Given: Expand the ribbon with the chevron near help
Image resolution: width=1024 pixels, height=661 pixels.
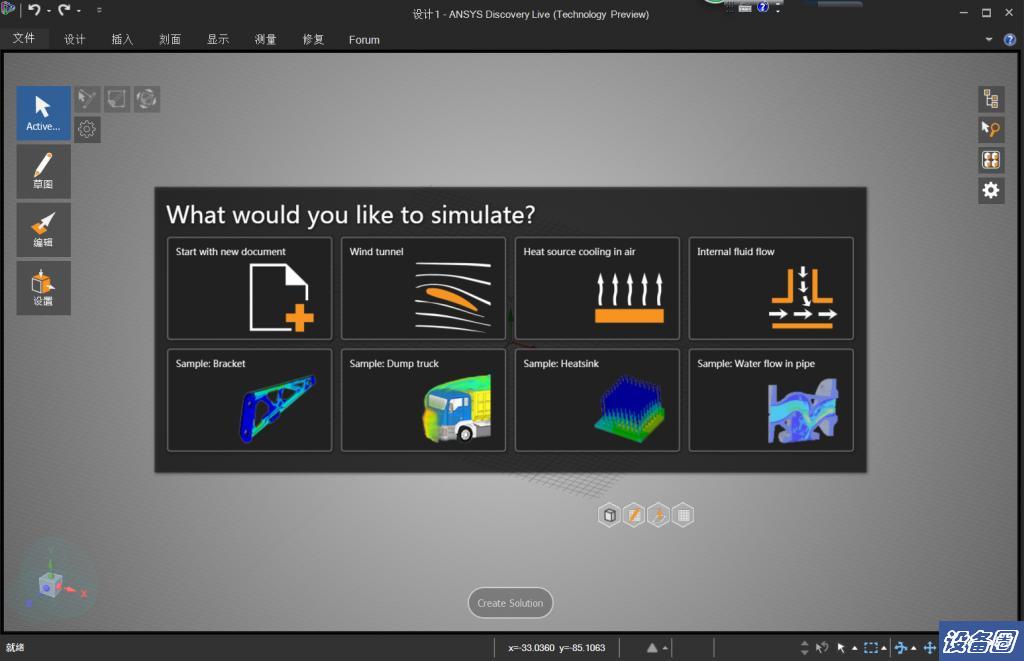Looking at the screenshot, I should click(989, 39).
